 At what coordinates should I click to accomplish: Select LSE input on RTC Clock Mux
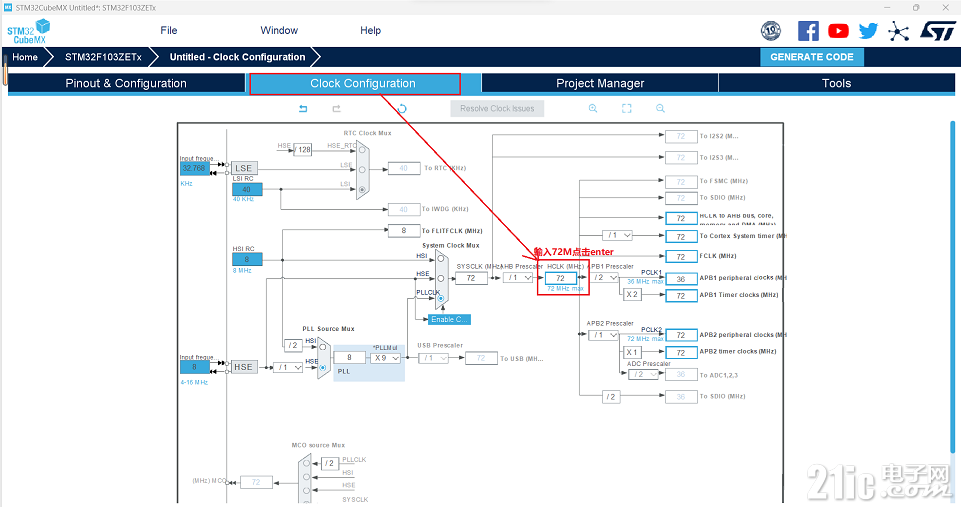tap(362, 170)
